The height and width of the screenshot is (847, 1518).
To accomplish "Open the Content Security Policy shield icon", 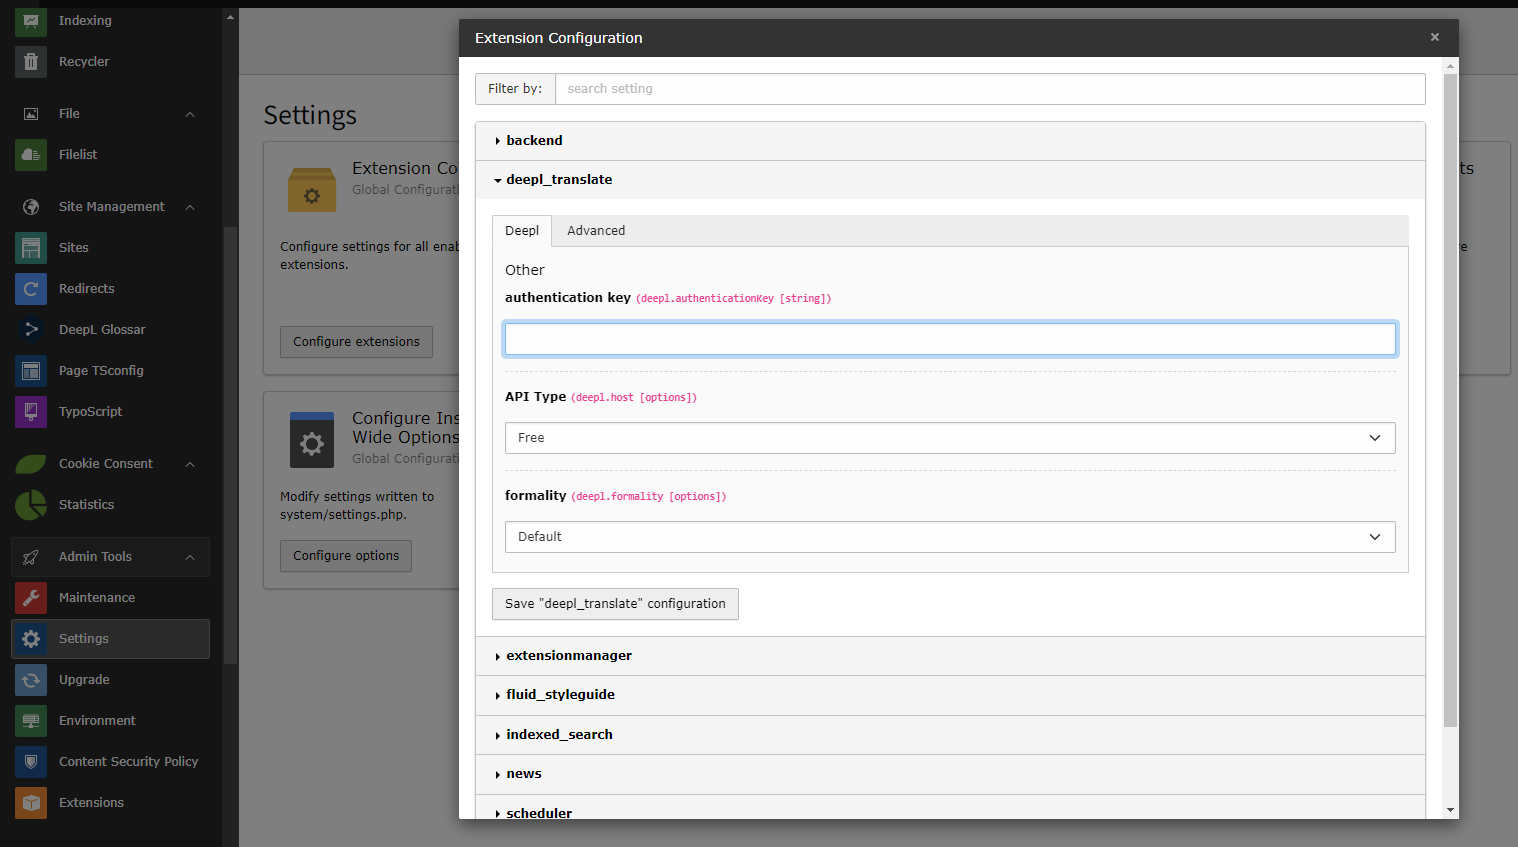I will pos(31,761).
